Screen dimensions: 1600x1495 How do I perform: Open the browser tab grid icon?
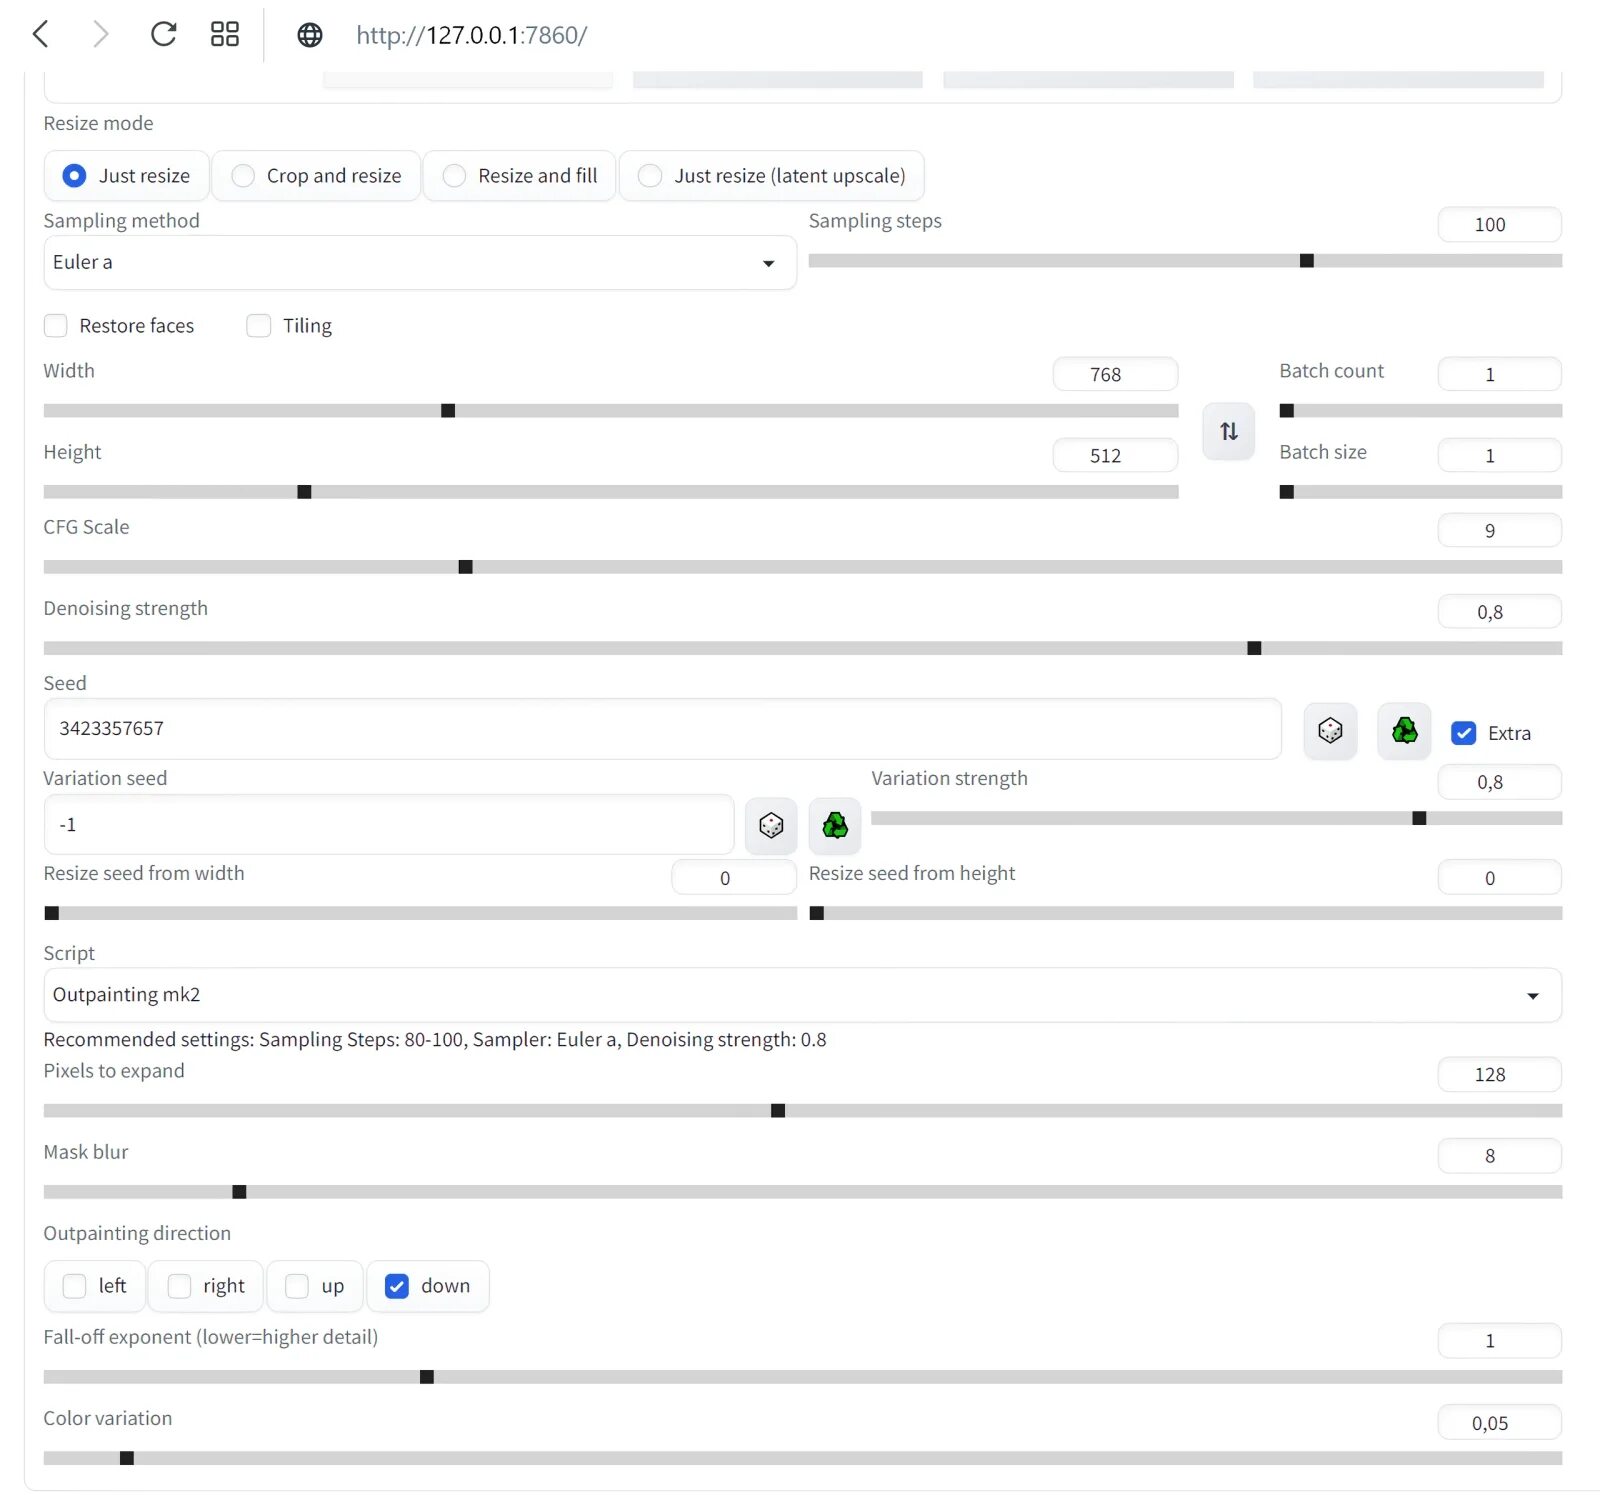coord(224,35)
